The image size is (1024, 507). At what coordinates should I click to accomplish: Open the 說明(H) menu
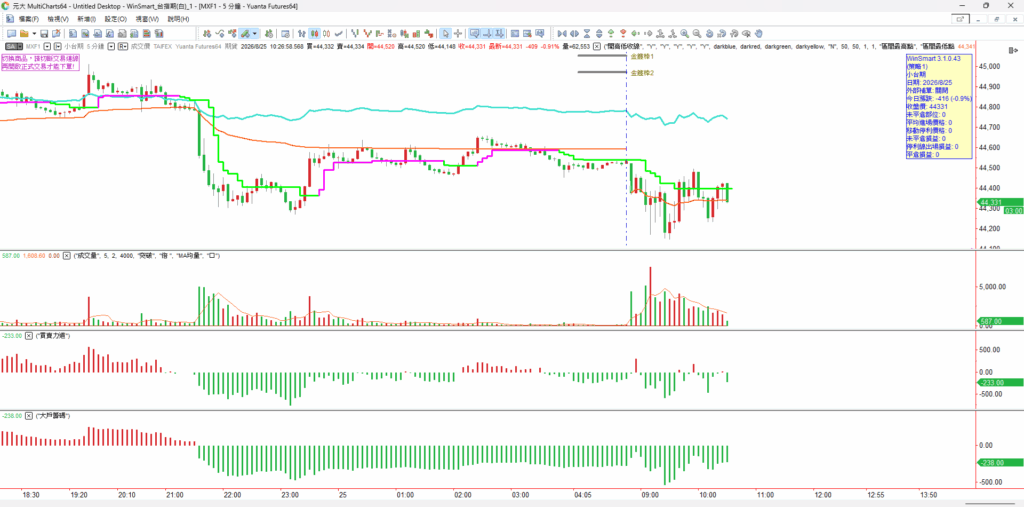click(x=178, y=20)
